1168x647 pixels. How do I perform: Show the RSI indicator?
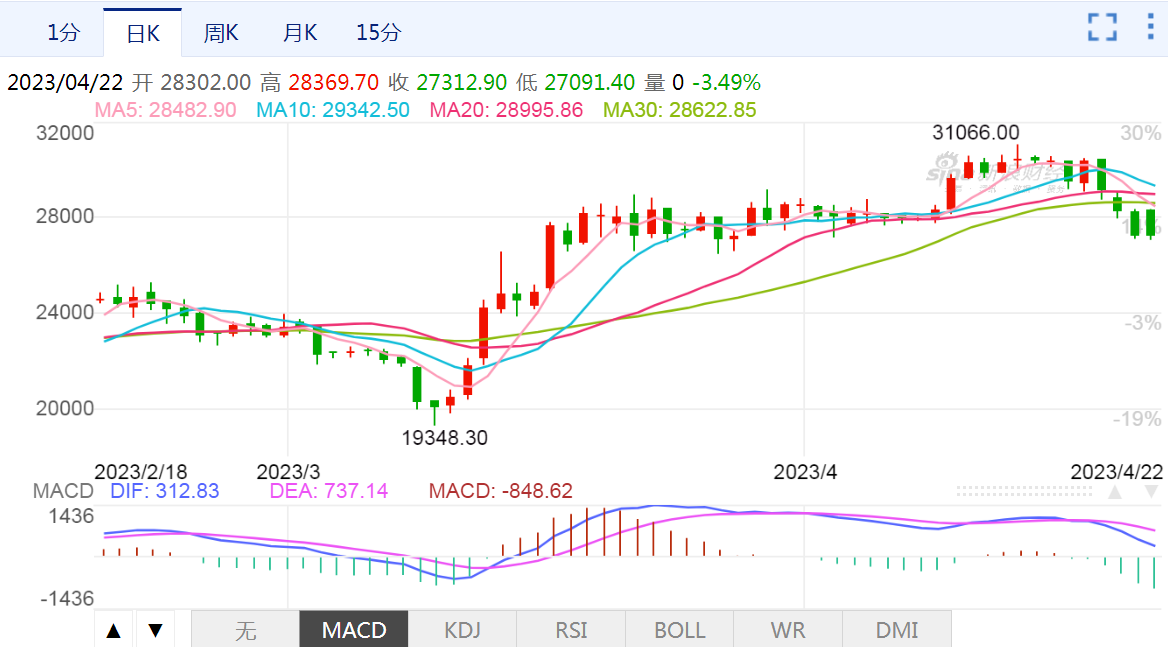coord(571,630)
